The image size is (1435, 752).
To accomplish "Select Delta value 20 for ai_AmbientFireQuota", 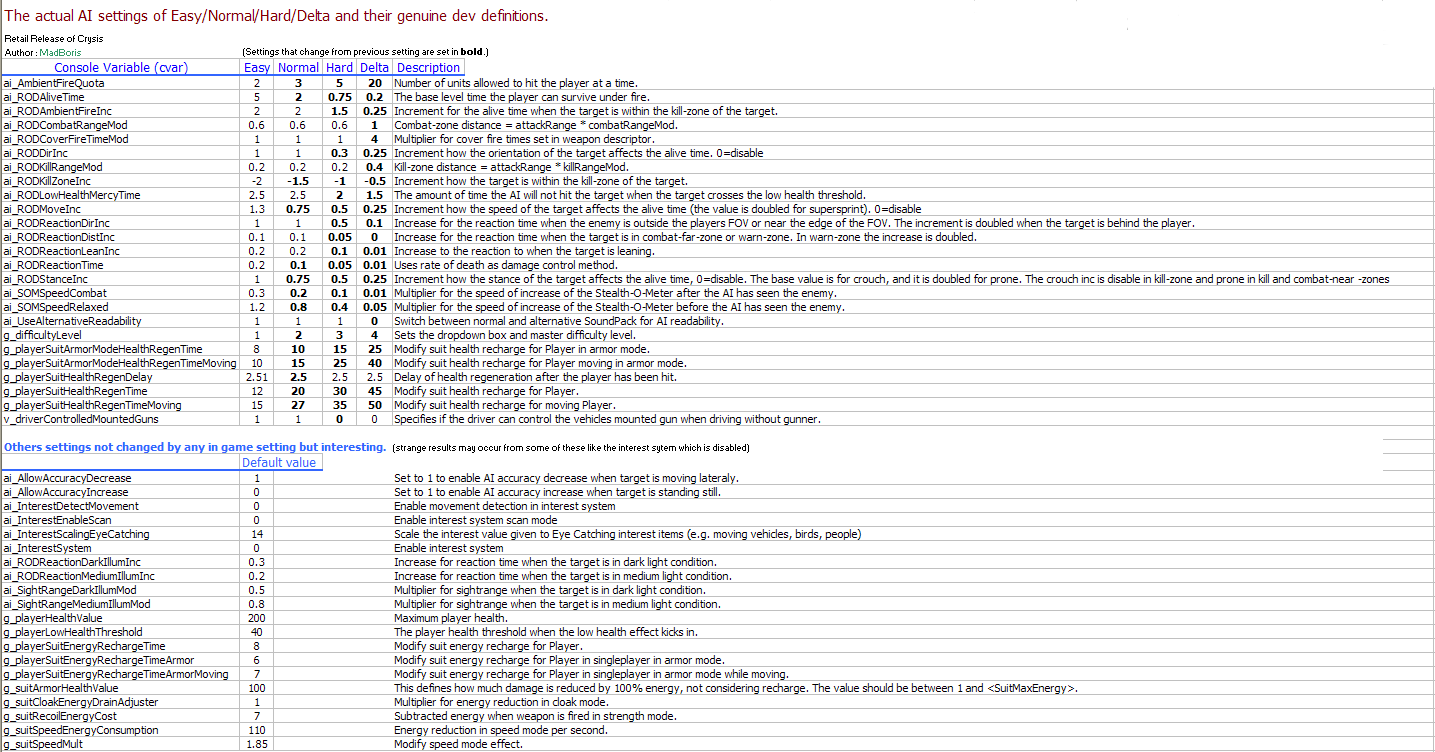I will coord(375,83).
